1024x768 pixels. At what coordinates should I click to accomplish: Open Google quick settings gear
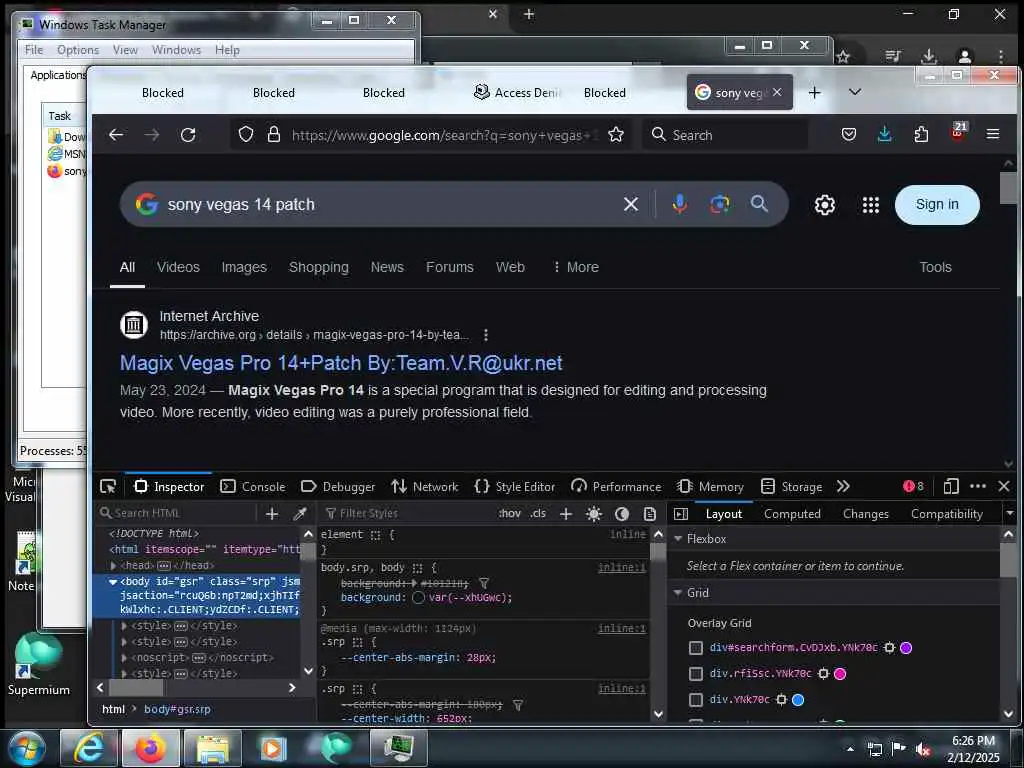825,205
